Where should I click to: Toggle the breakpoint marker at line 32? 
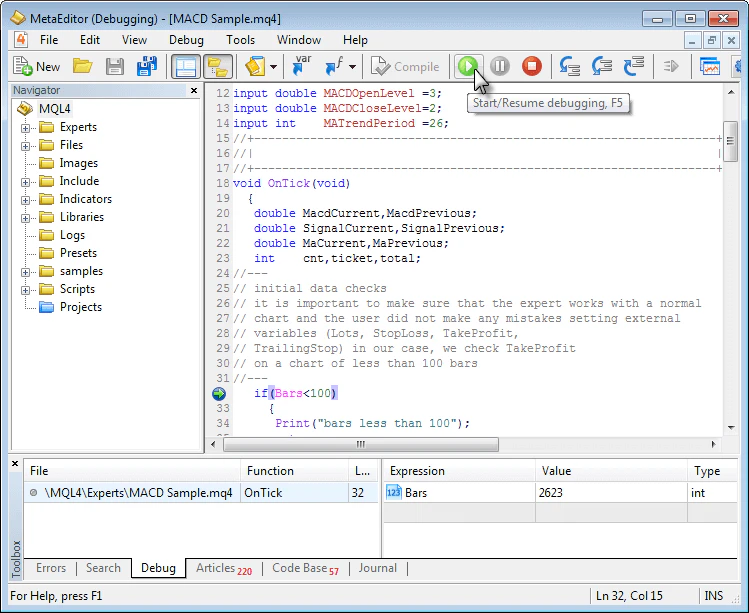[219, 393]
